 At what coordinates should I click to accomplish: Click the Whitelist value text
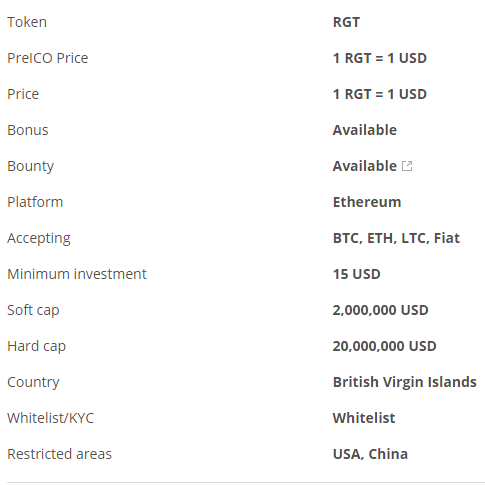click(364, 418)
